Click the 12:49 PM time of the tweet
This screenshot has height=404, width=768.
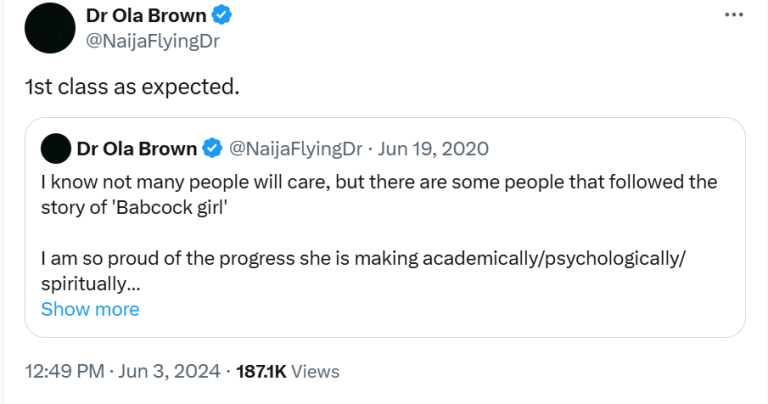pyautogui.click(x=65, y=371)
